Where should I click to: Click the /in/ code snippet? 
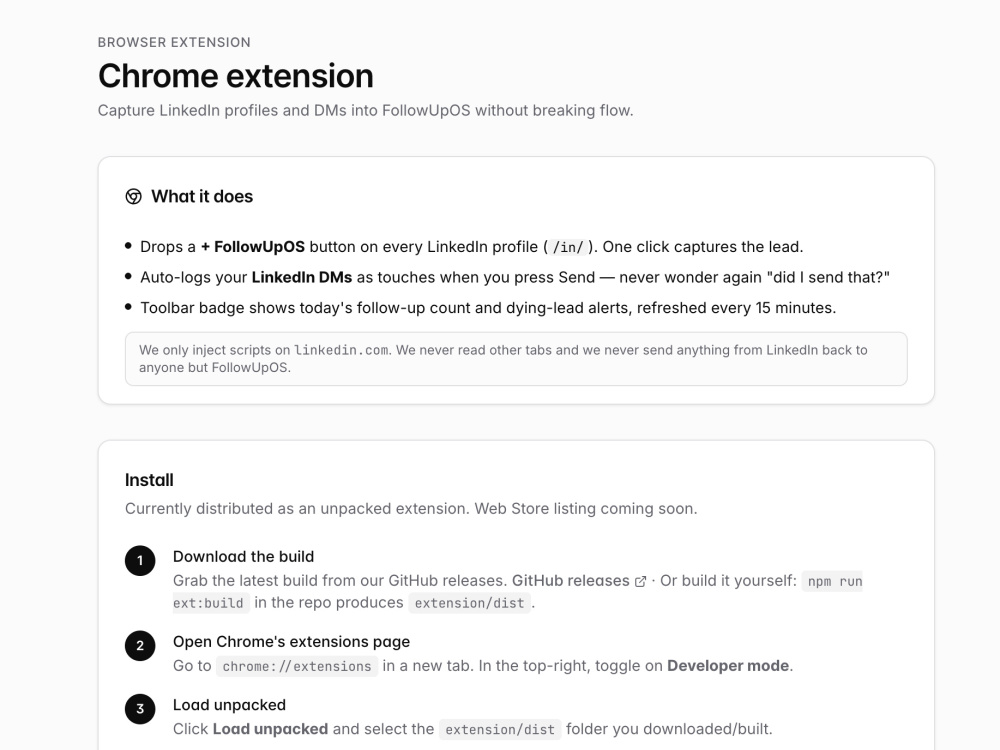[568, 247]
